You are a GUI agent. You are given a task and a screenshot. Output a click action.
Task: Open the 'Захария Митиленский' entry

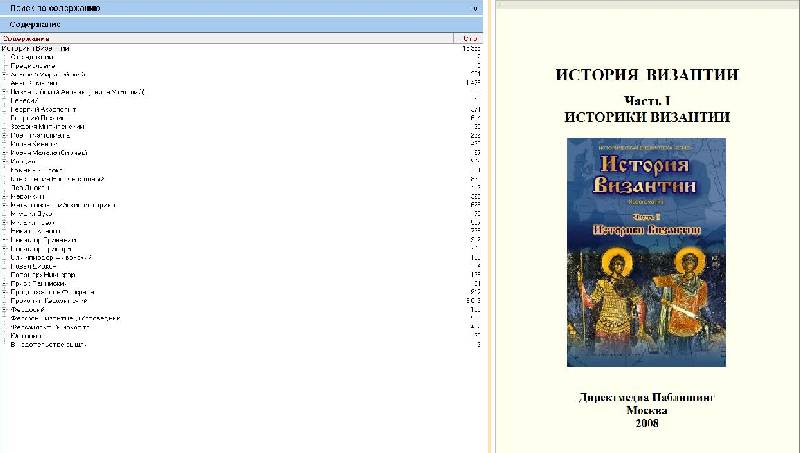47,127
